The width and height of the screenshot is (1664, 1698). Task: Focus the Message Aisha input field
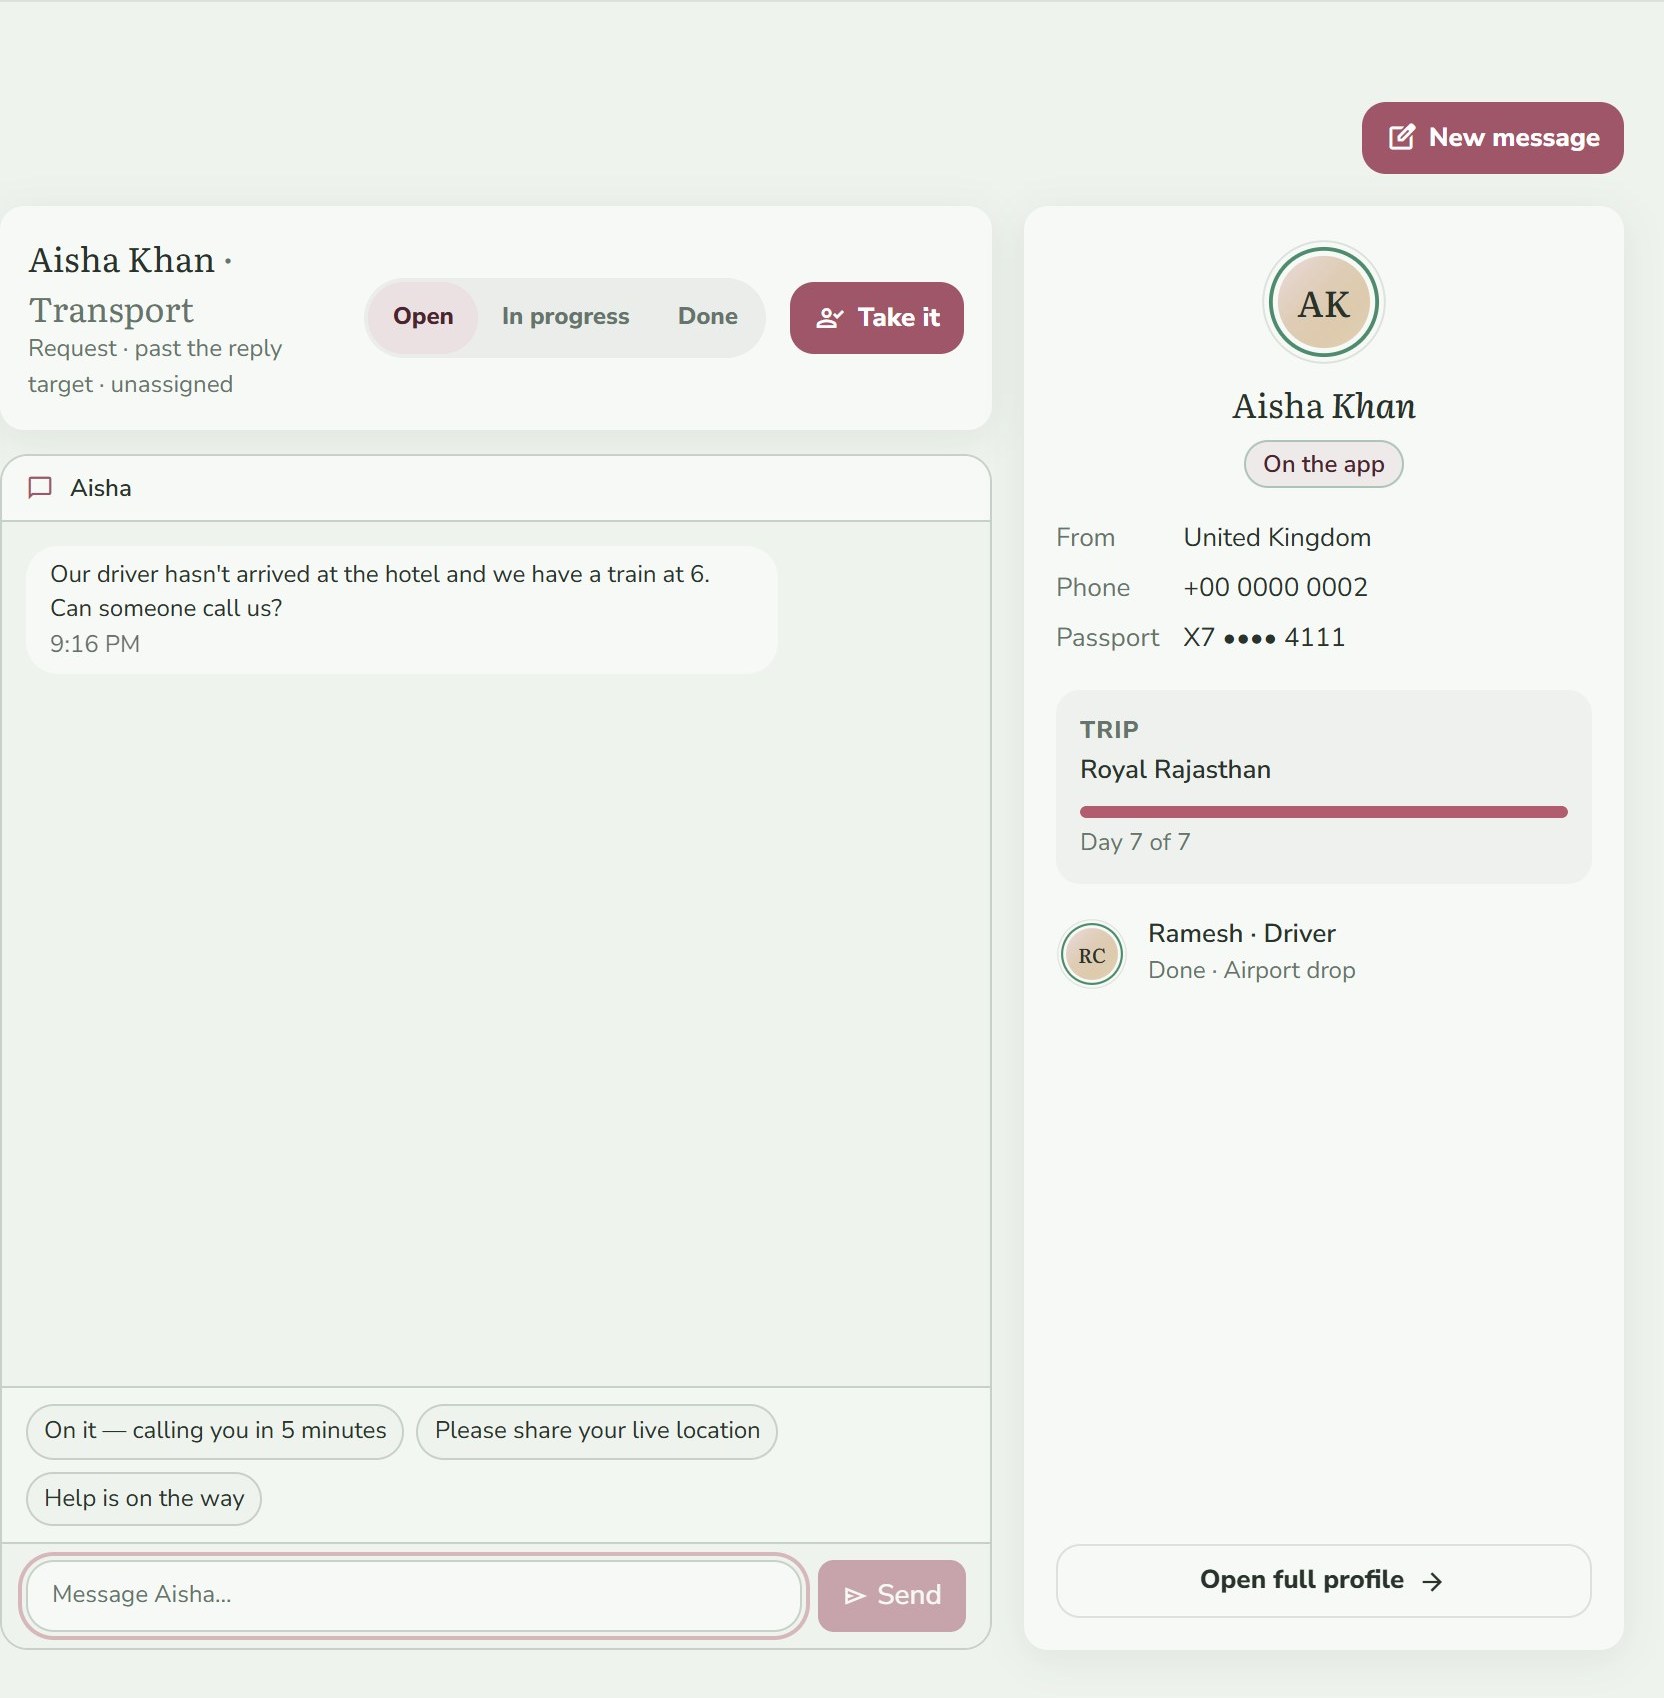(x=414, y=1595)
